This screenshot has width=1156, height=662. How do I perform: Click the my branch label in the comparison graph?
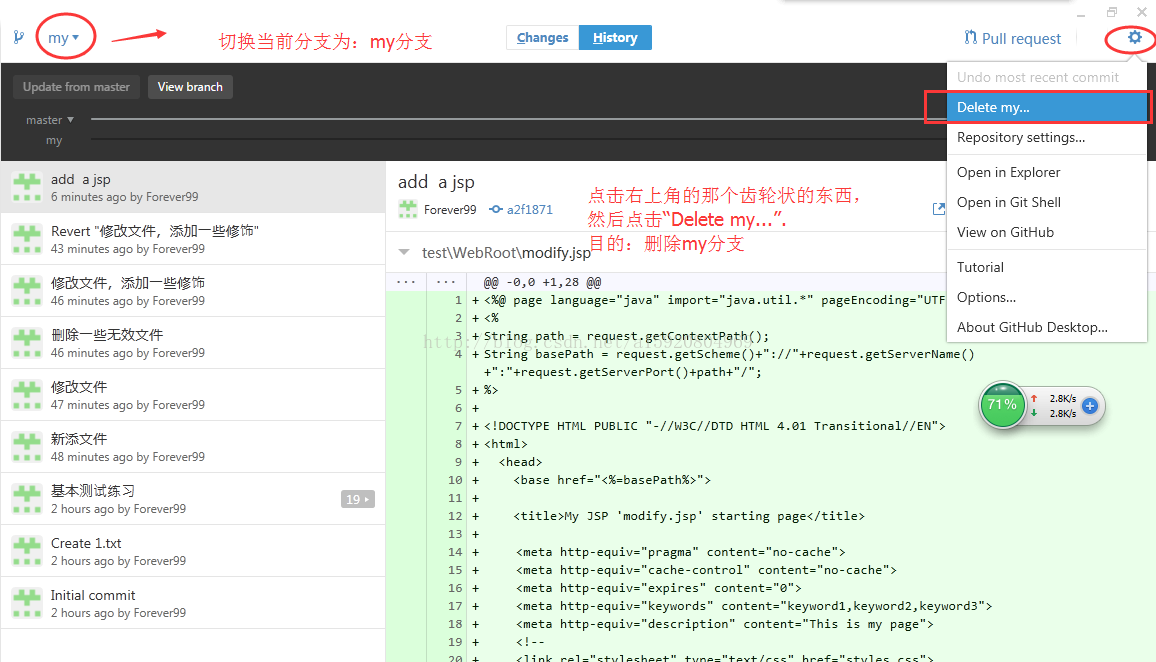[x=54, y=140]
